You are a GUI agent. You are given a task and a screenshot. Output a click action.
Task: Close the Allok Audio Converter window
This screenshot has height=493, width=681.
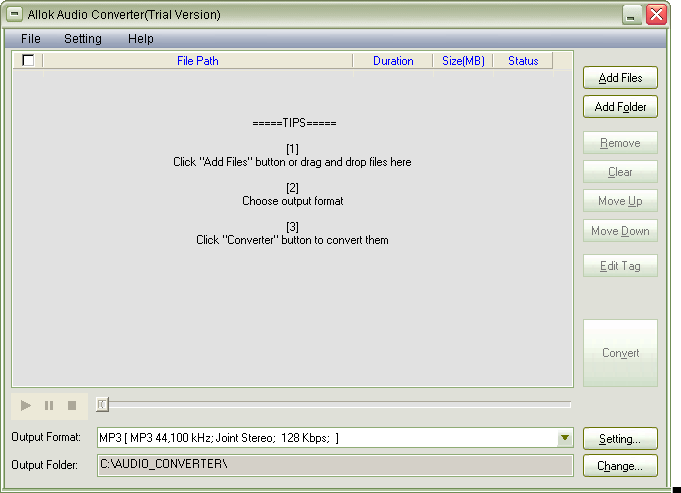(x=656, y=15)
